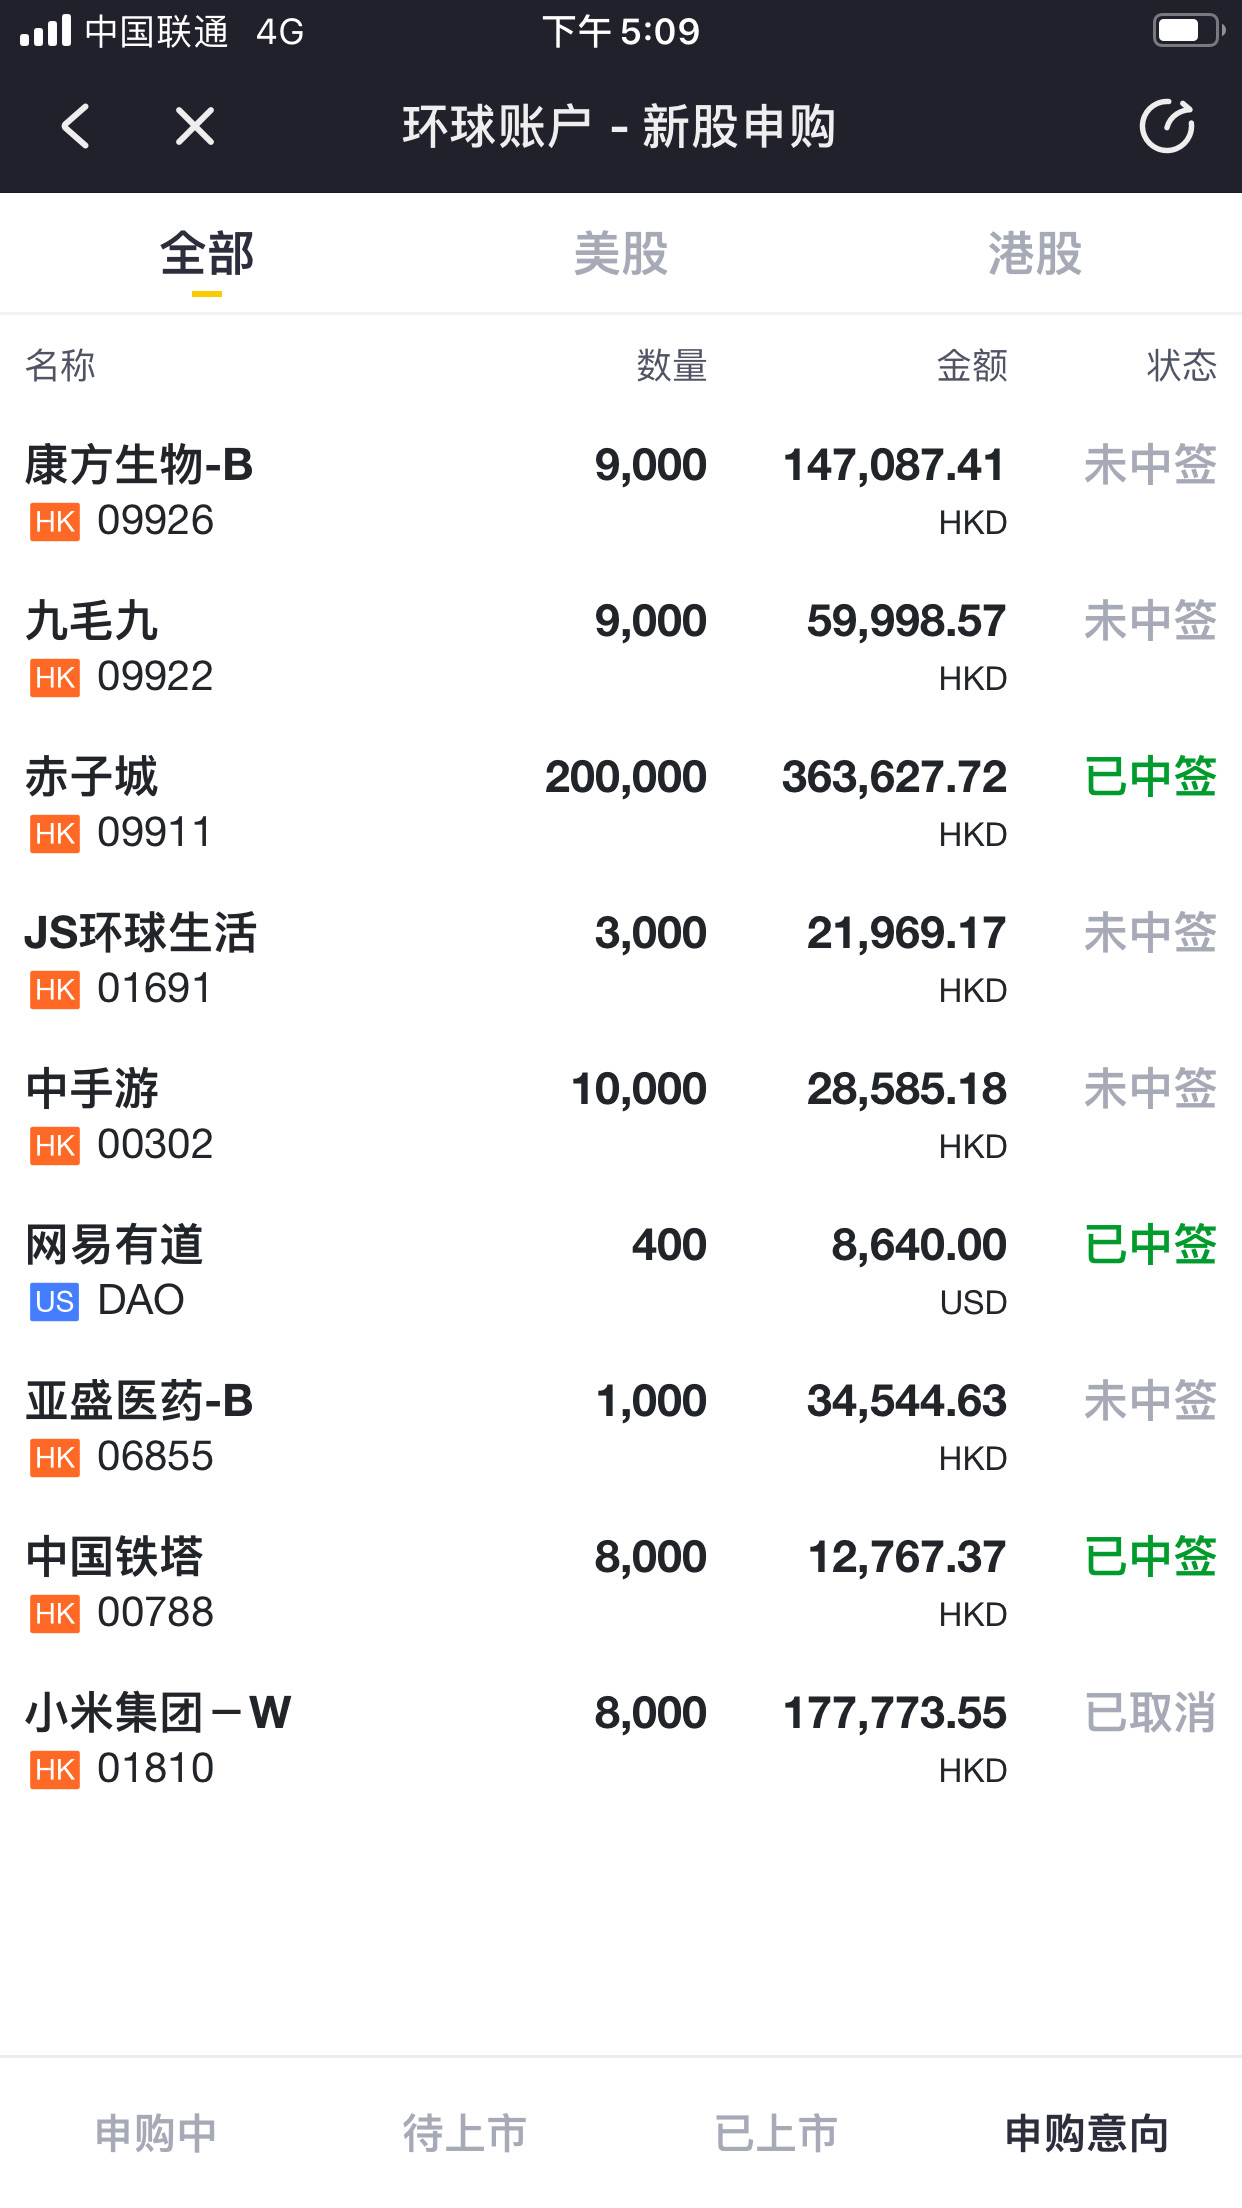Switch to the 港股 tab
Image resolution: width=1242 pixels, height=2208 pixels.
1035,254
